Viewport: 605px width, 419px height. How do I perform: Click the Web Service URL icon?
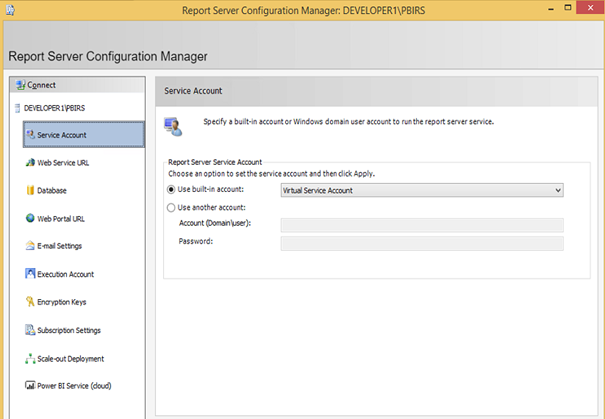coord(30,162)
